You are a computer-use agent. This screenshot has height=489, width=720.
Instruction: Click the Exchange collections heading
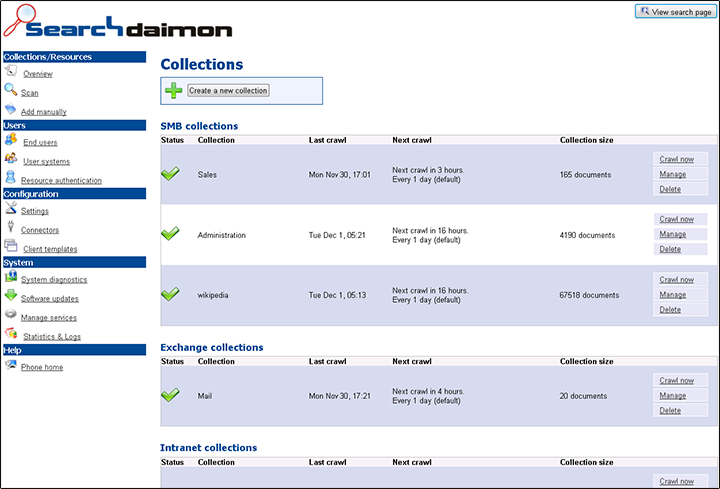point(212,348)
